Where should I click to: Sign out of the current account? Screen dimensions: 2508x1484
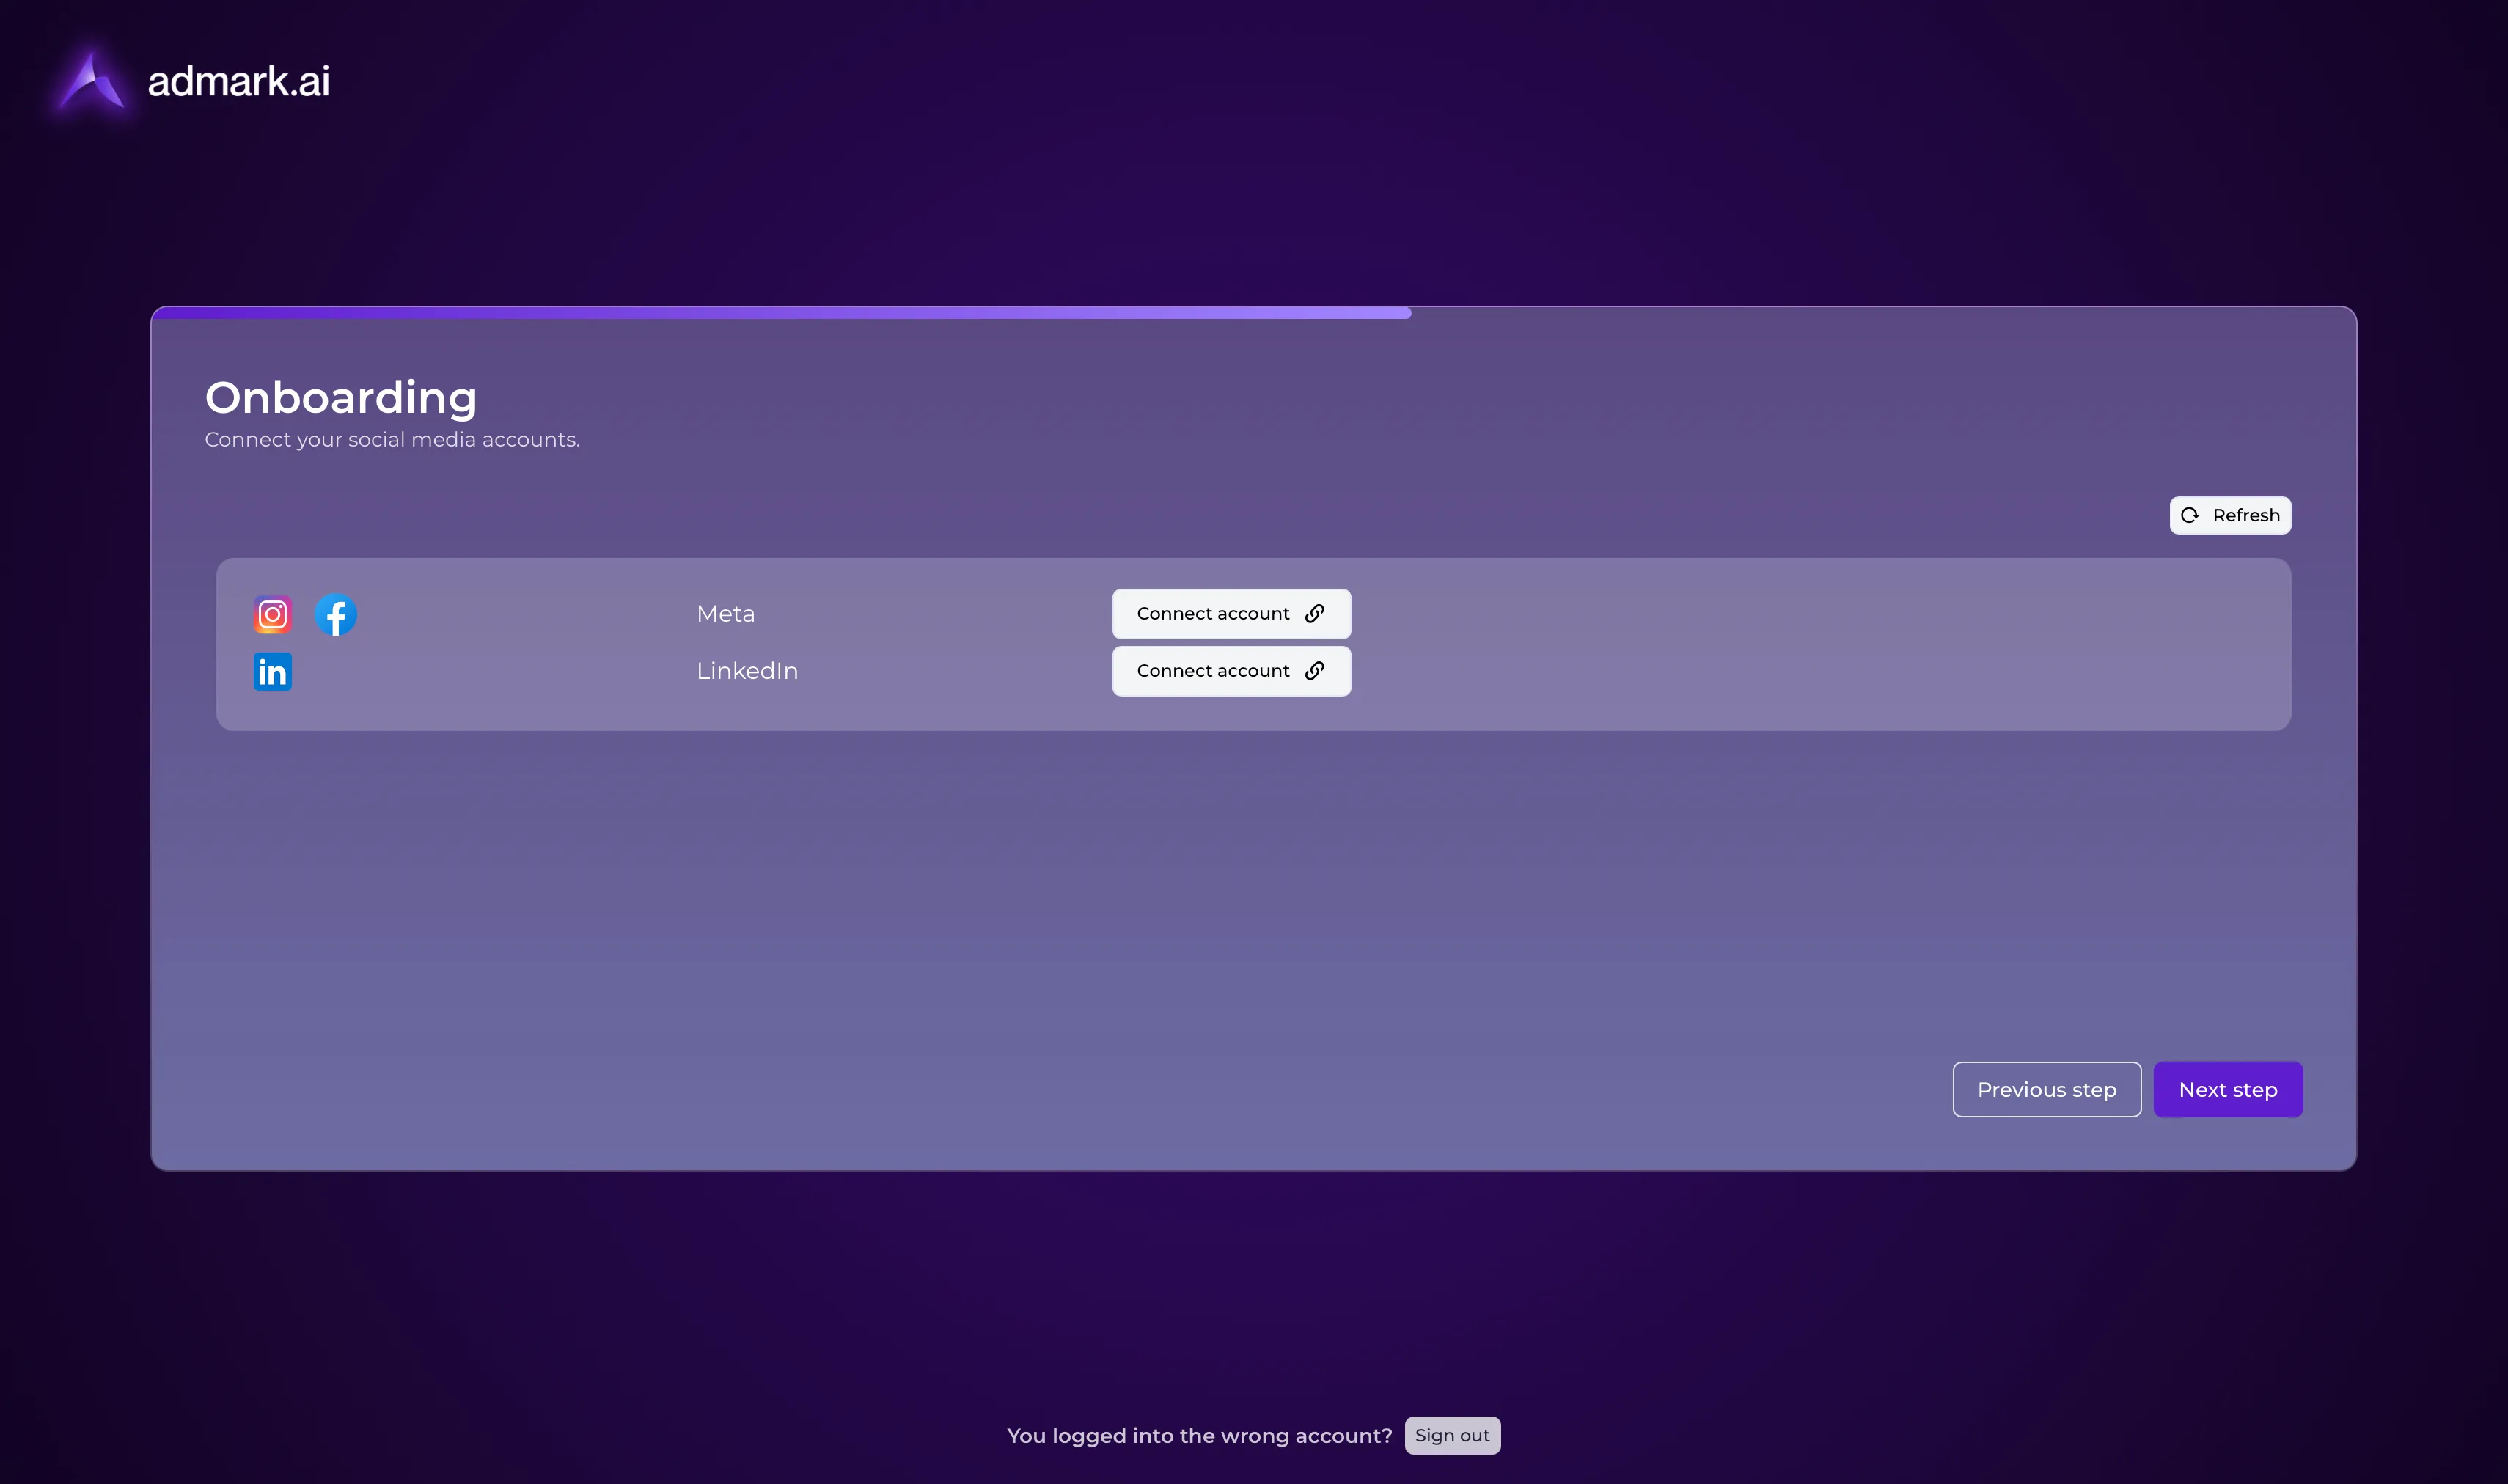1451,1435
